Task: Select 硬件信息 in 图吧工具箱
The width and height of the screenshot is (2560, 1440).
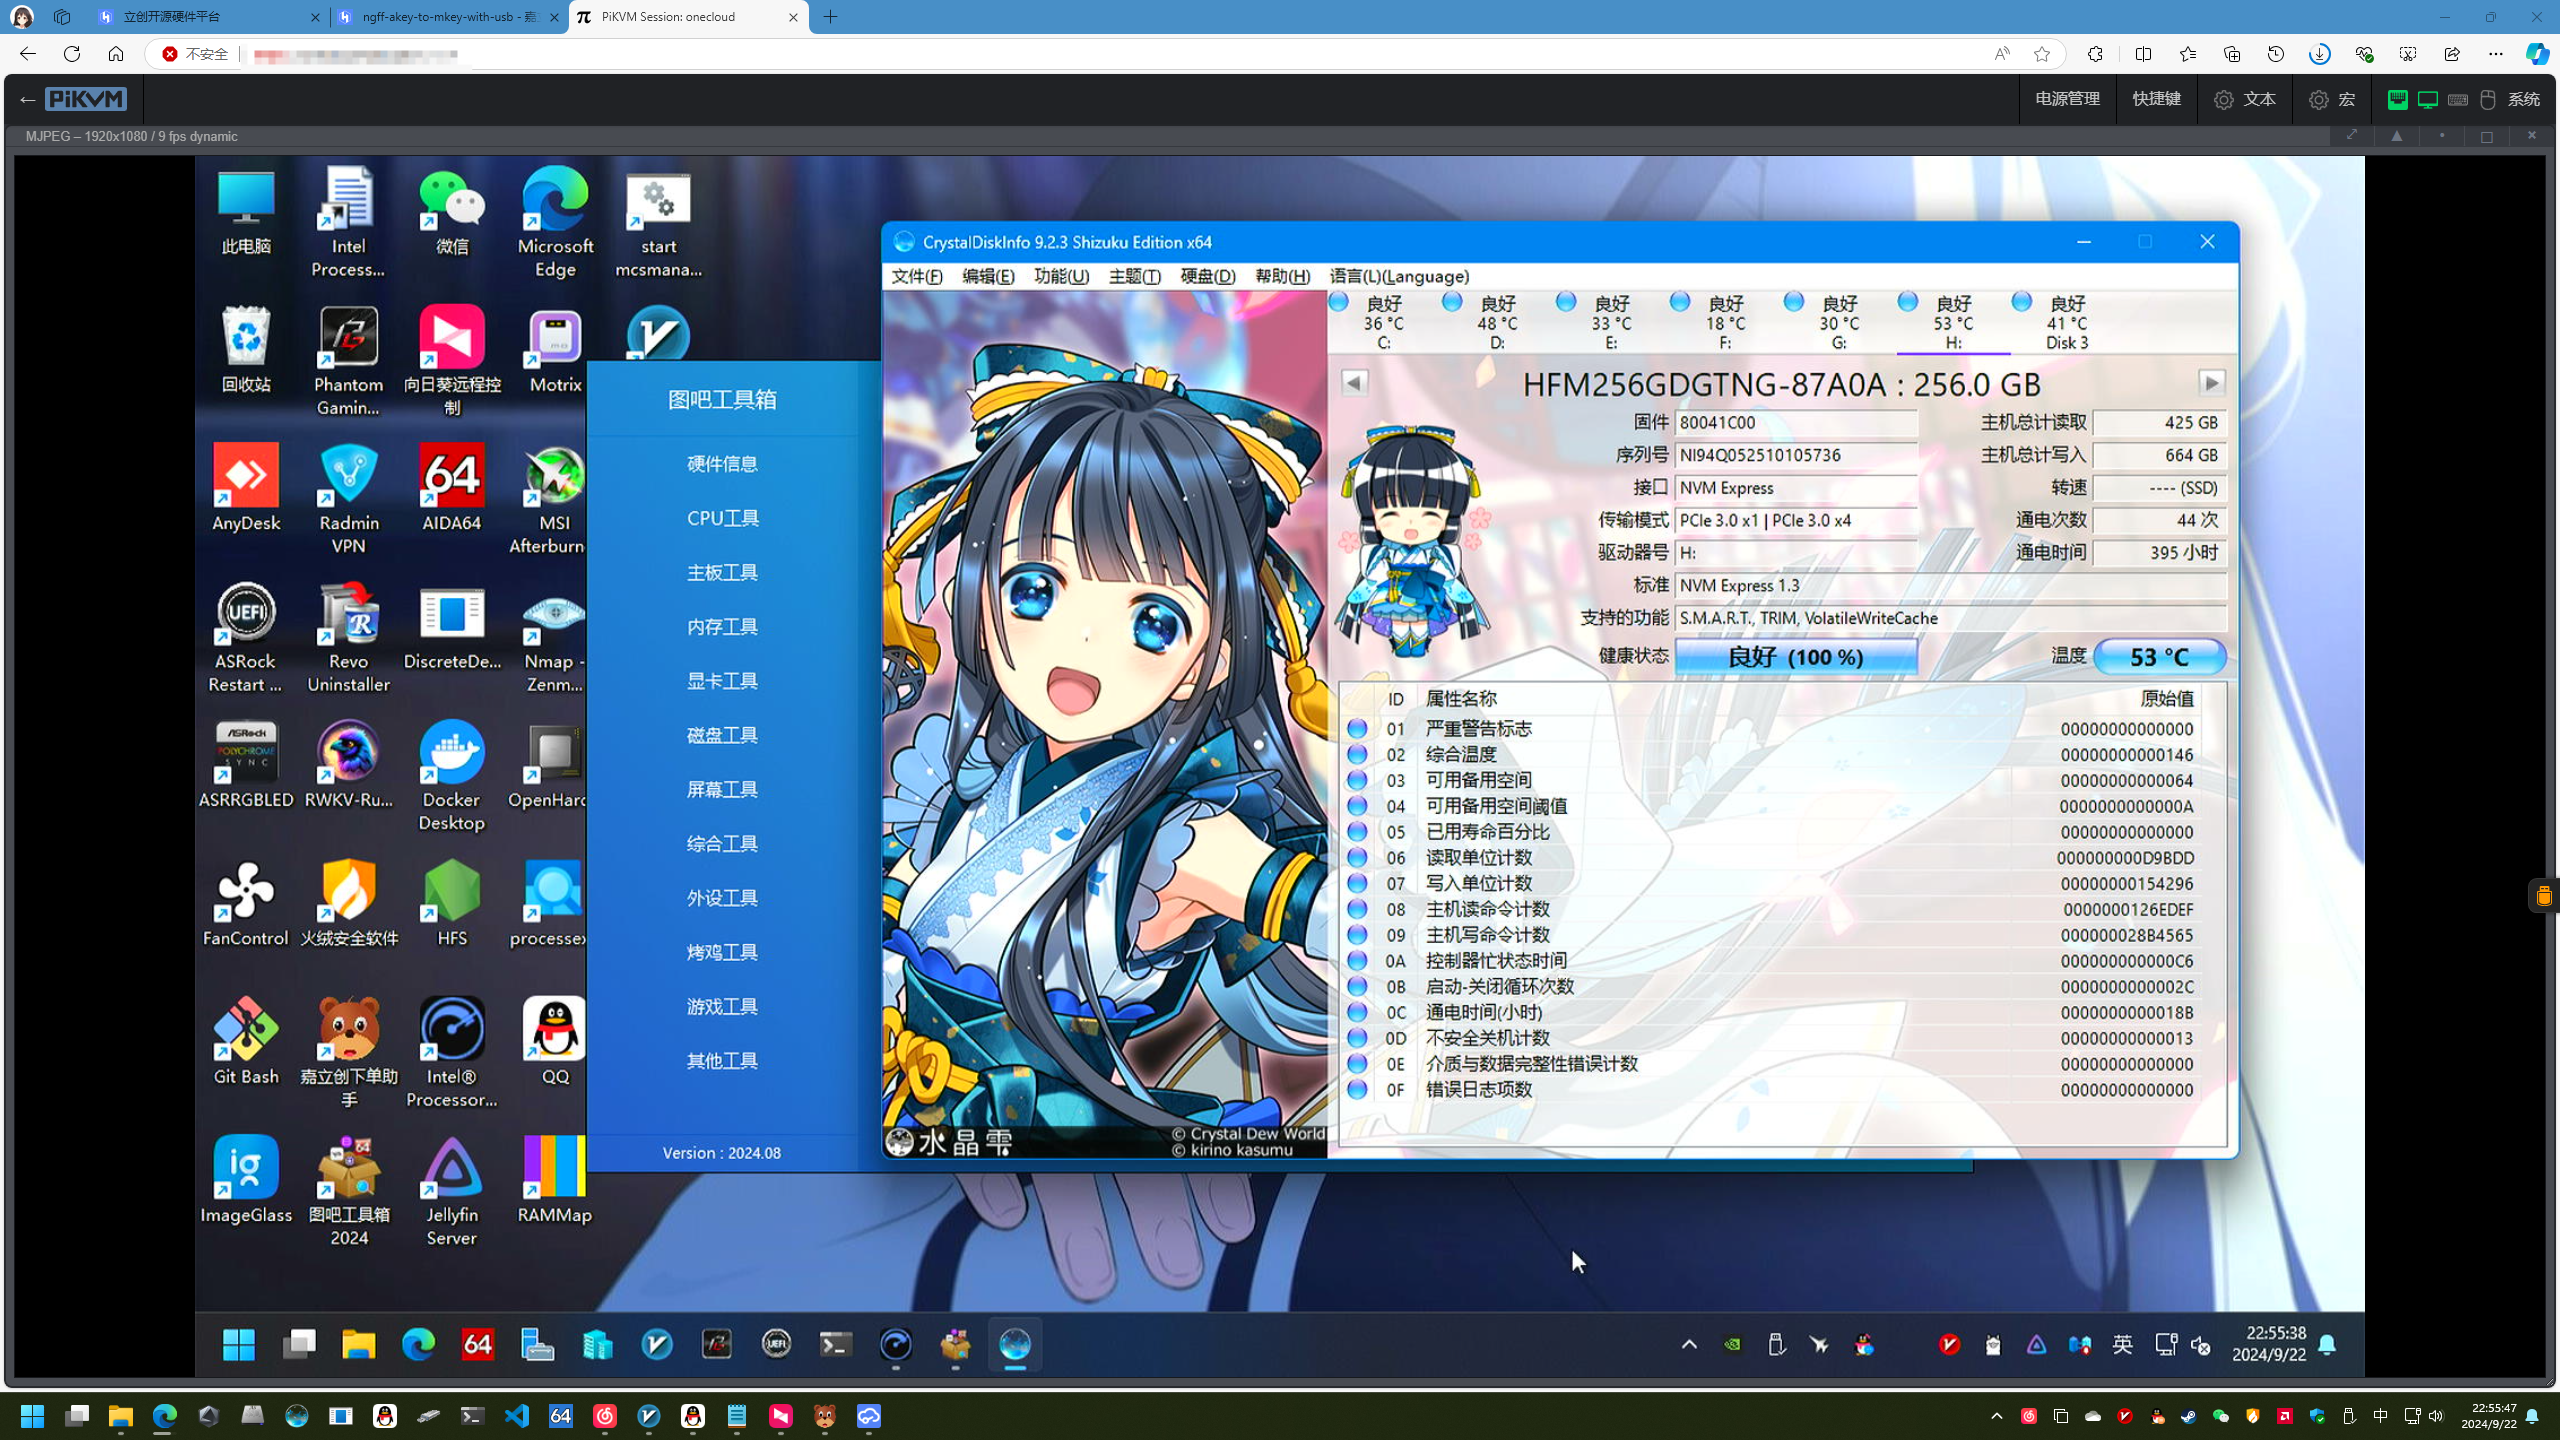Action: point(722,463)
